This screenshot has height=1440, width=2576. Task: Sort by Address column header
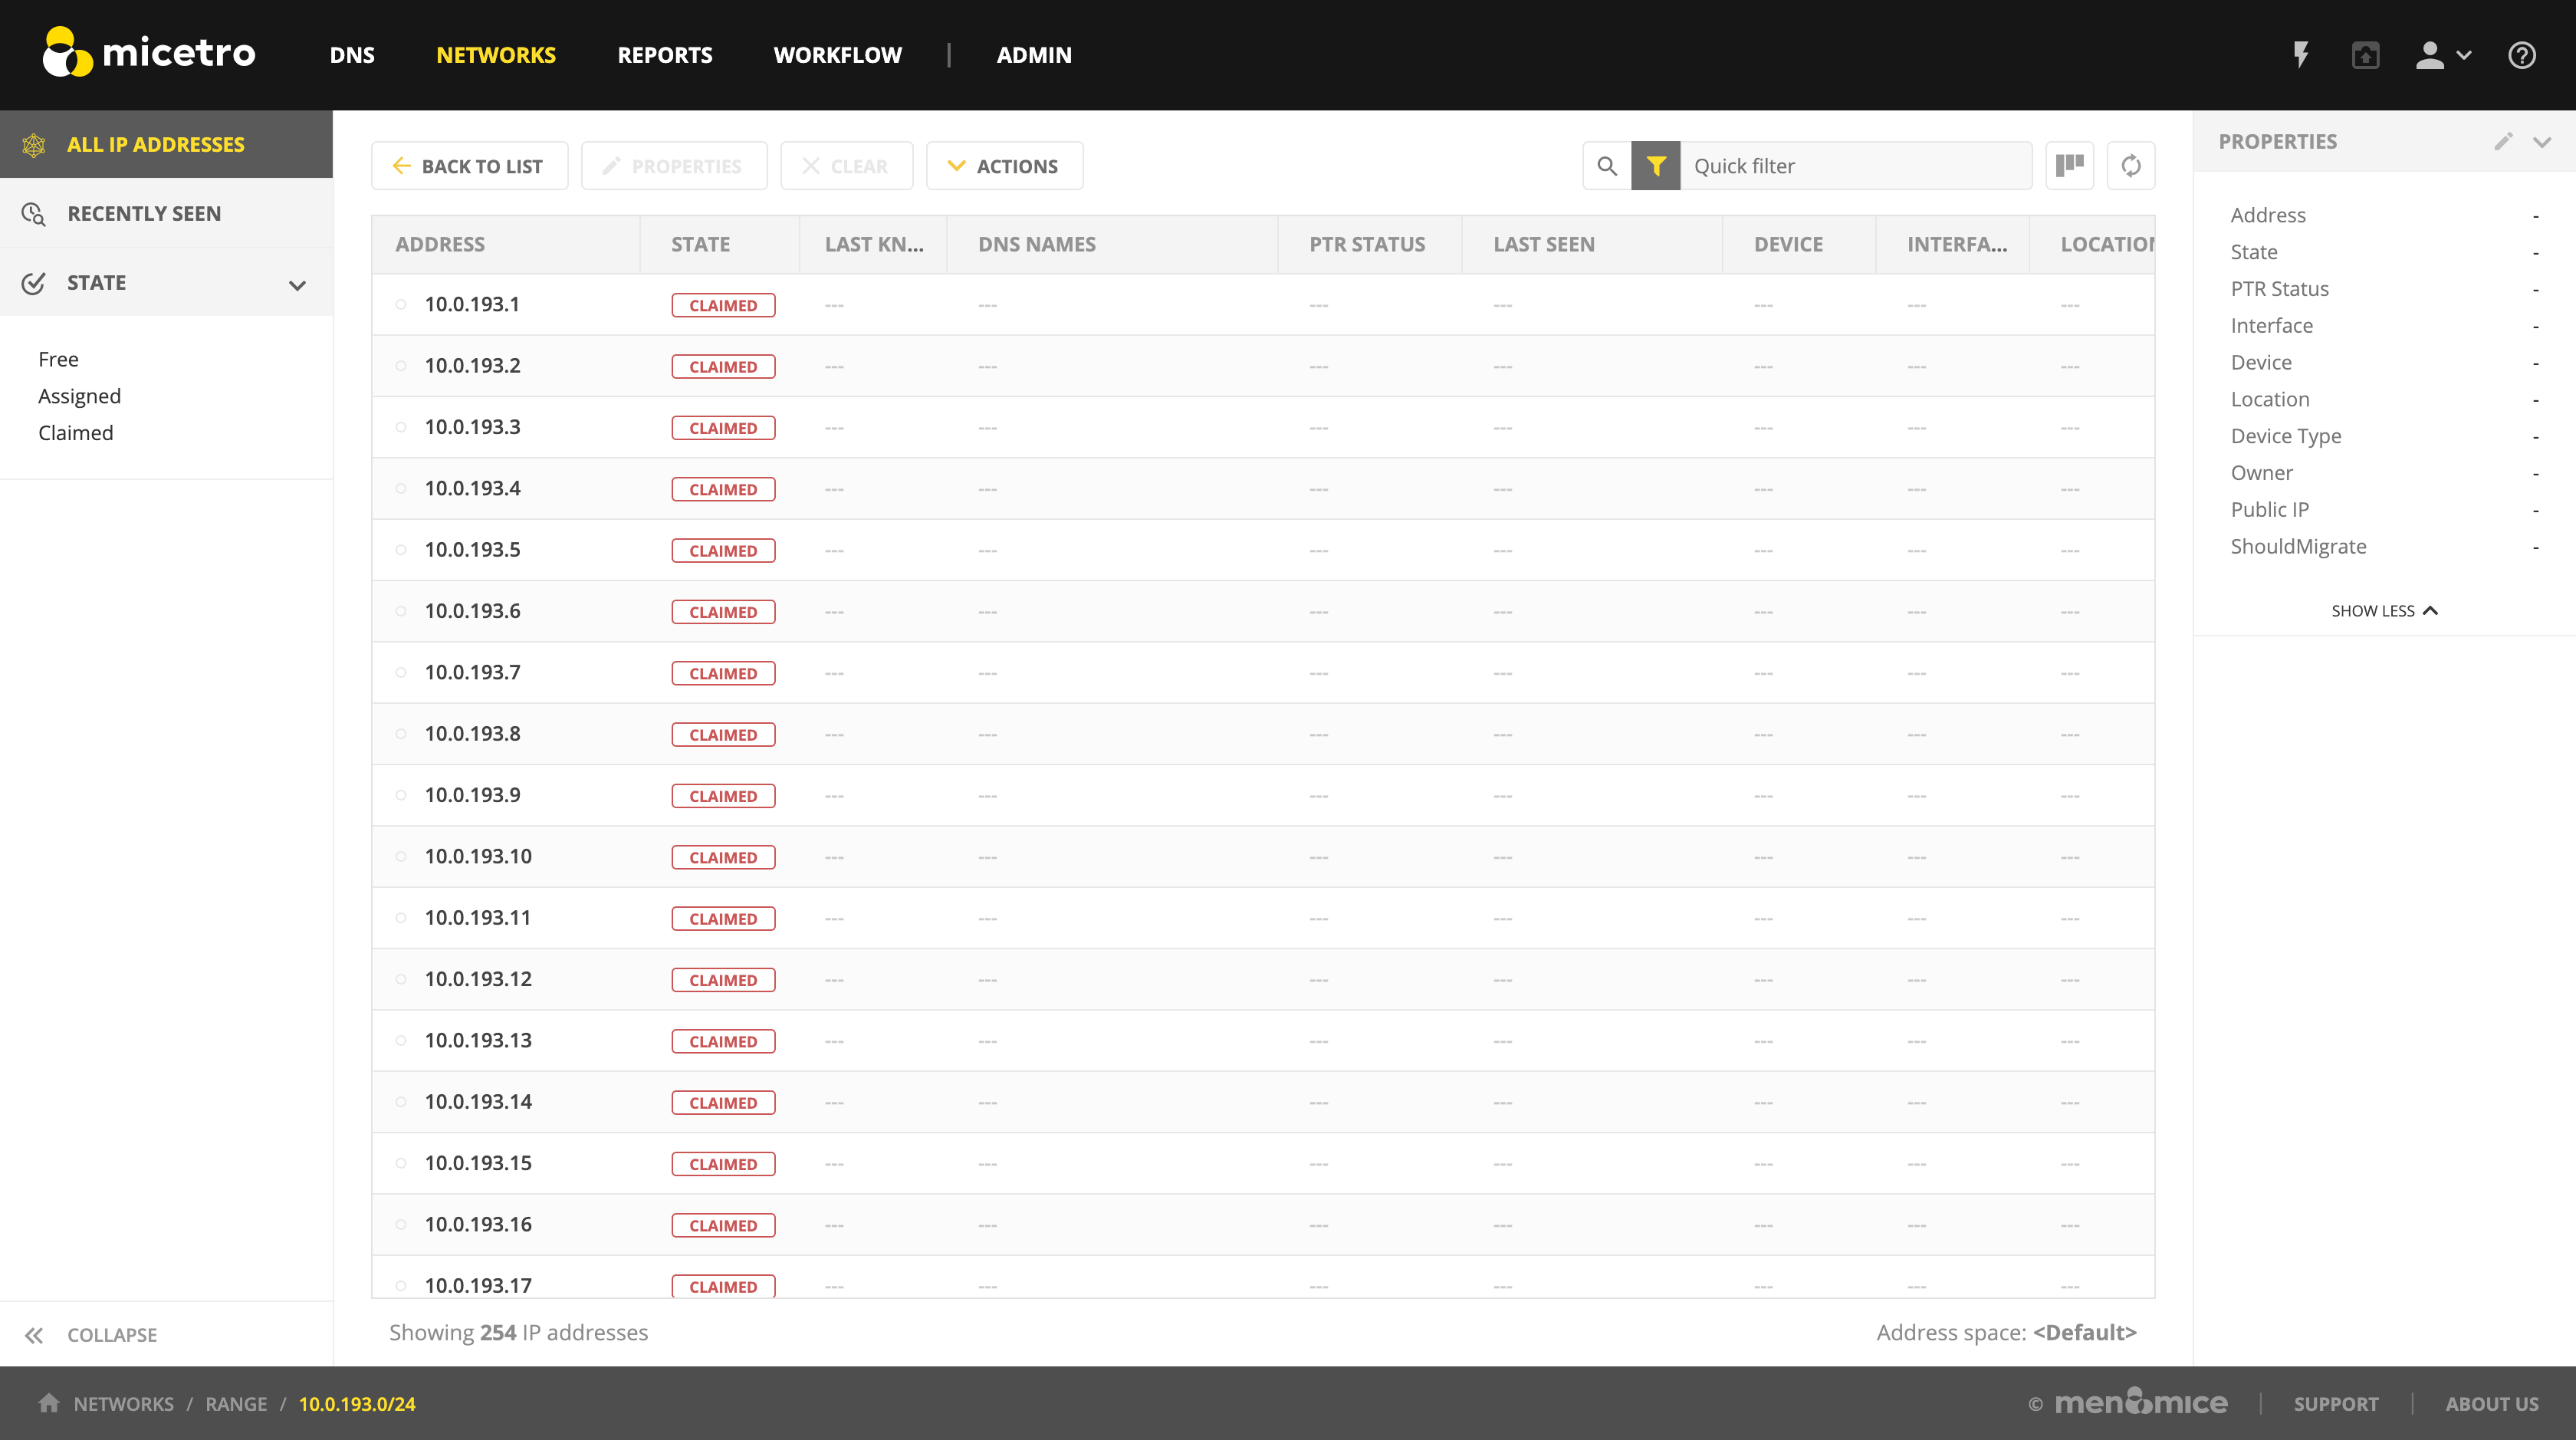tap(506, 245)
